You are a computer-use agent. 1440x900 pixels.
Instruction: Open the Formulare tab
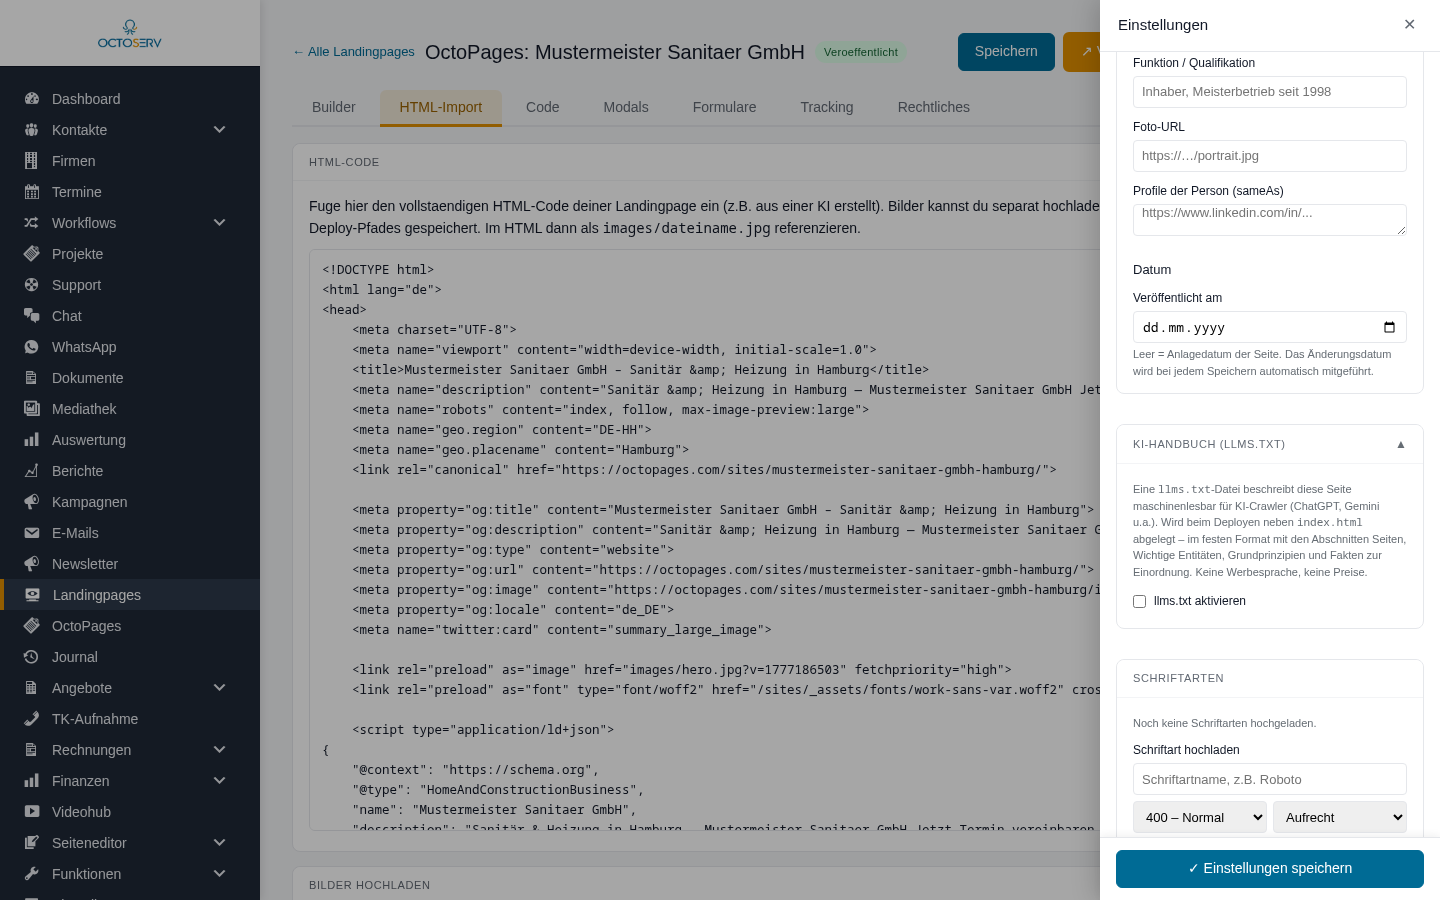[x=725, y=107]
